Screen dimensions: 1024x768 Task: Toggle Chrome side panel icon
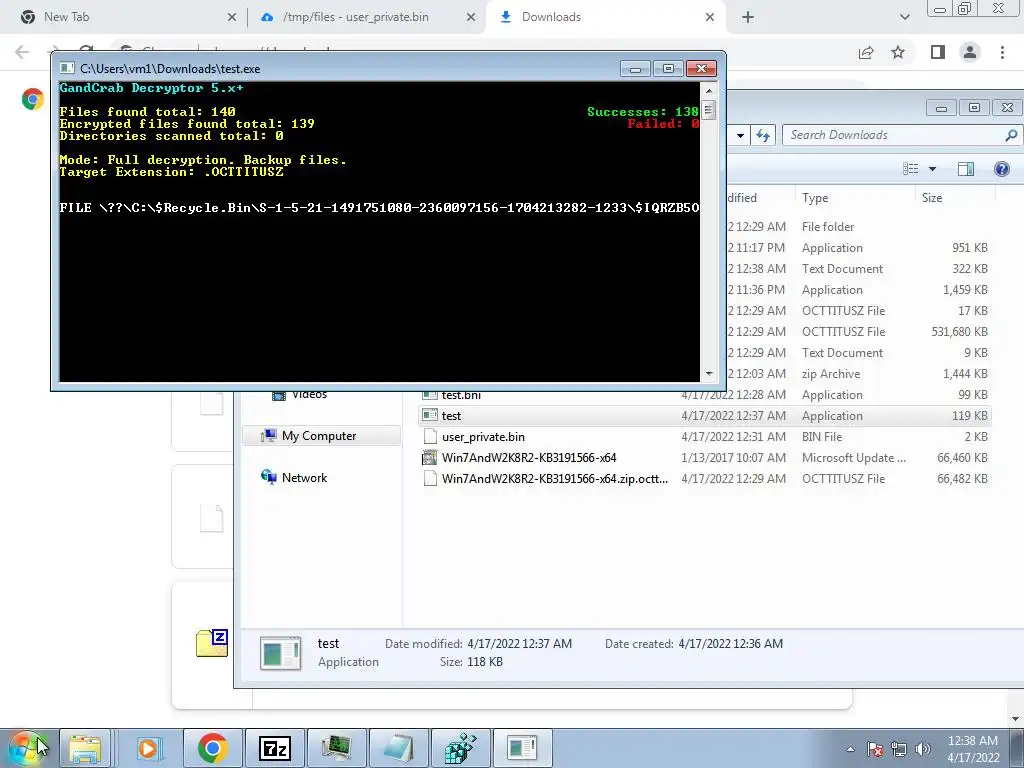point(938,52)
